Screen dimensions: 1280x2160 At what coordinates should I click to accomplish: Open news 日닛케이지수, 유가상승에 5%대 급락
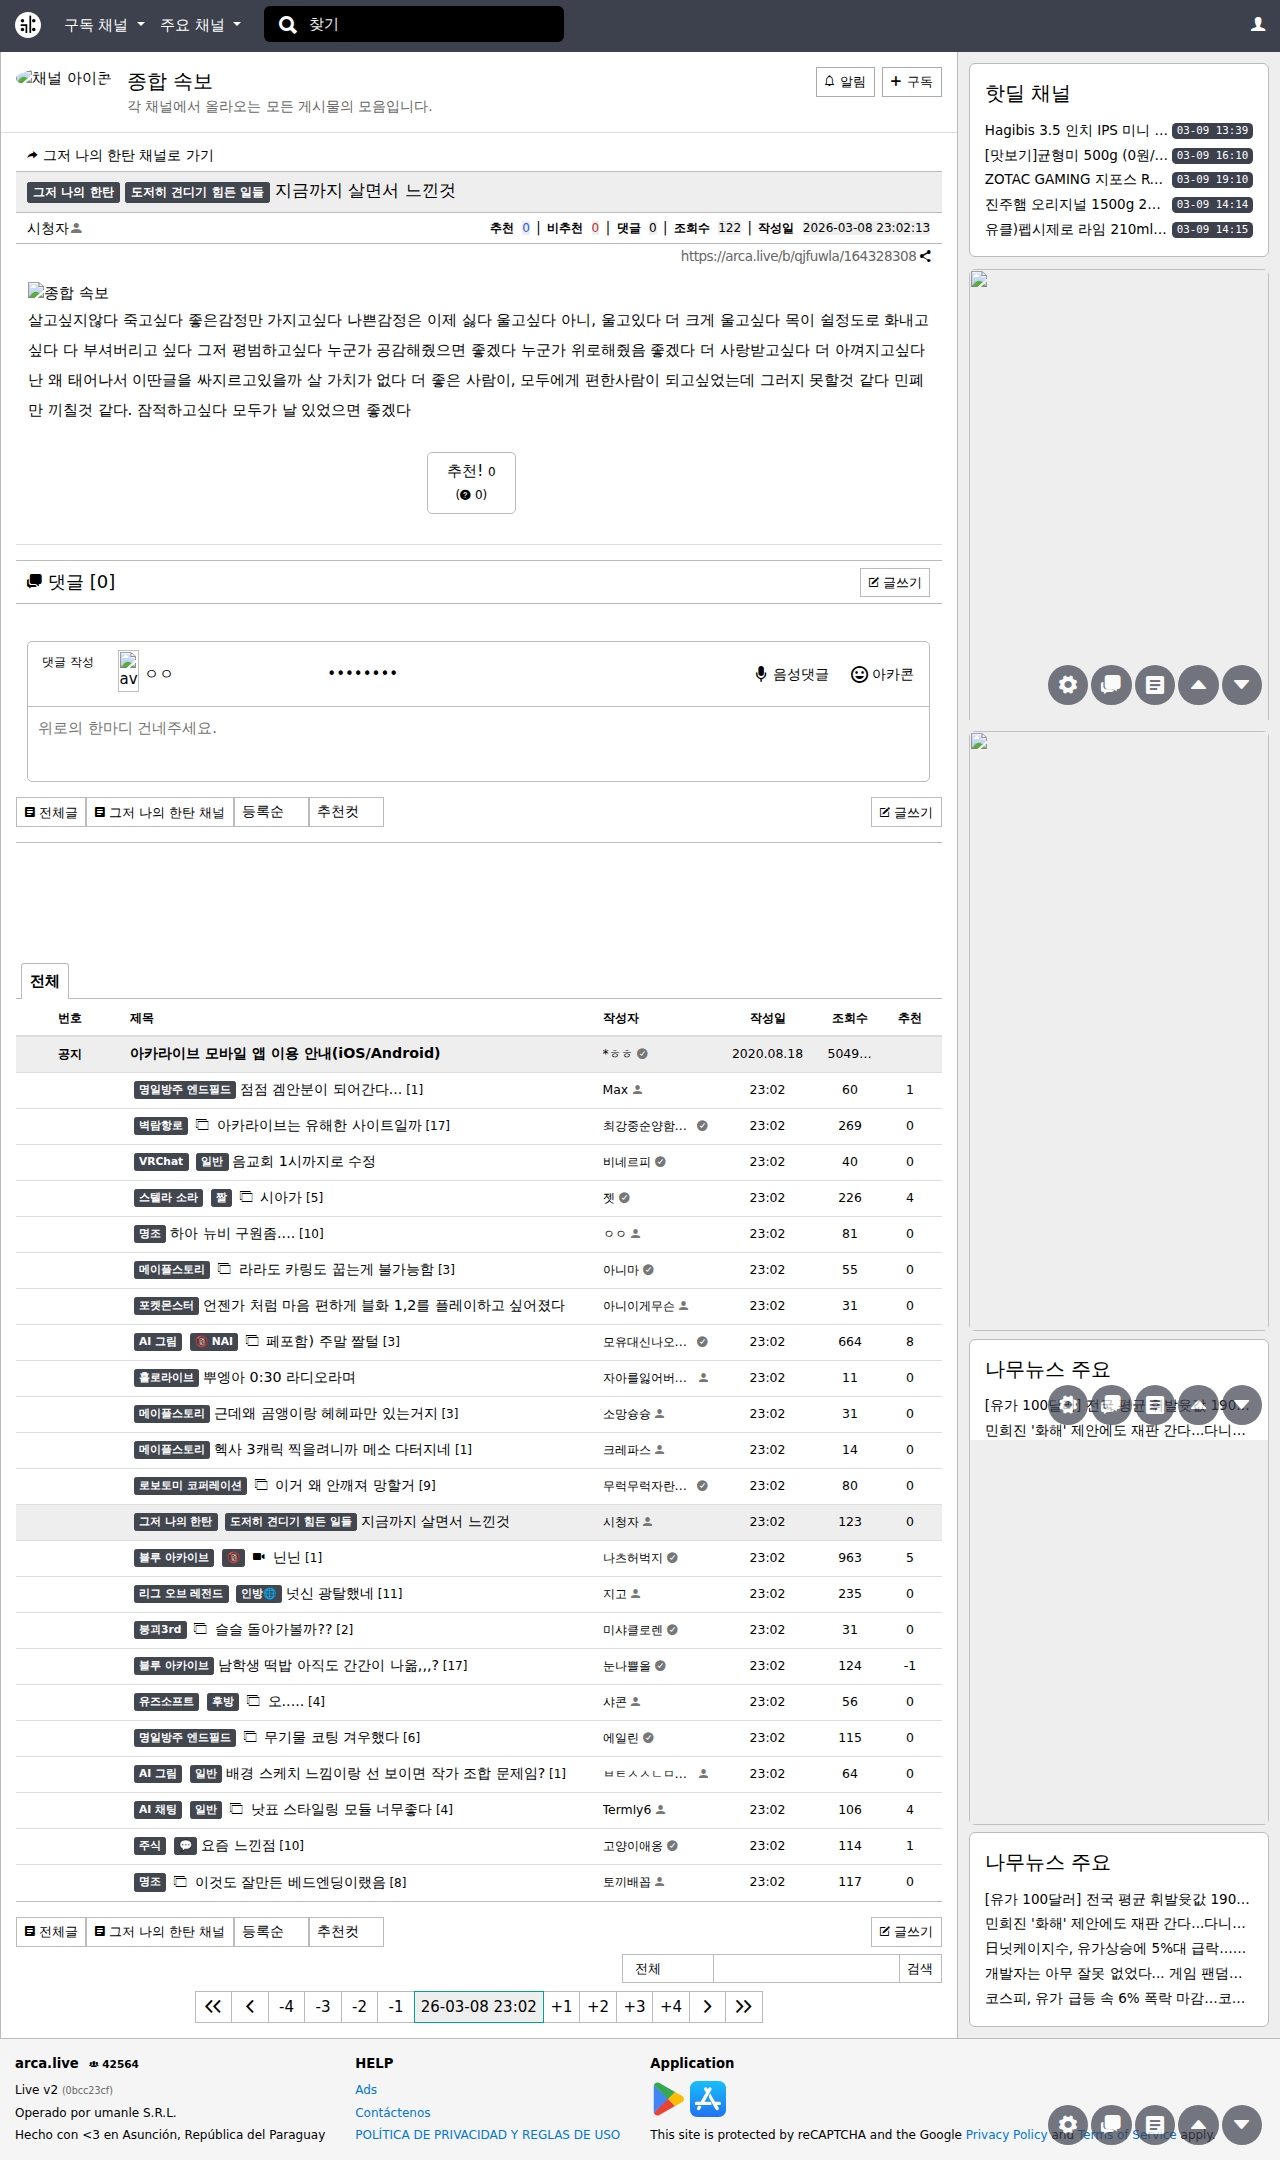[1115, 1947]
